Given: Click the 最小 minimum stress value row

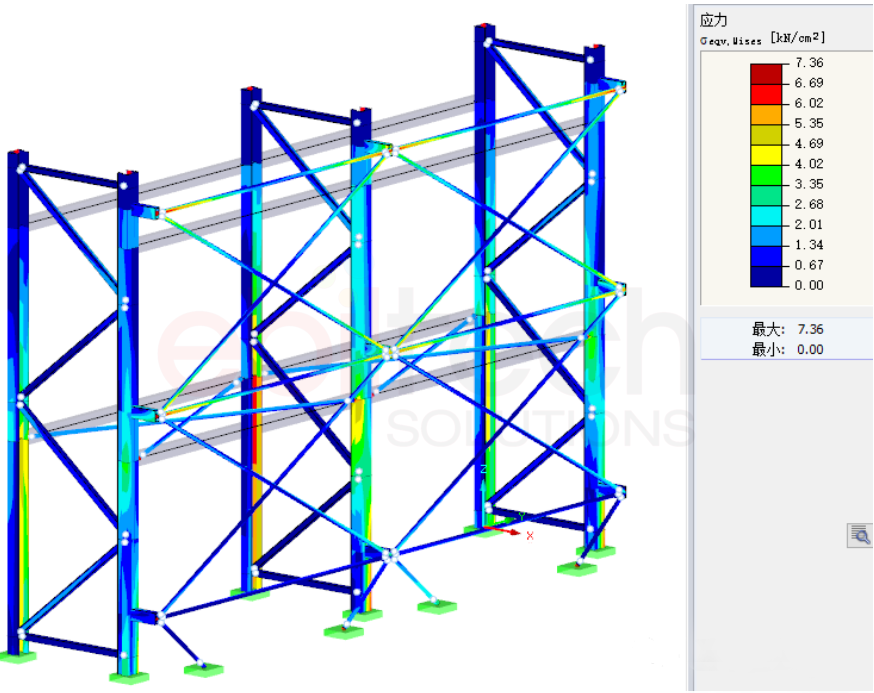Looking at the screenshot, I should (786, 349).
